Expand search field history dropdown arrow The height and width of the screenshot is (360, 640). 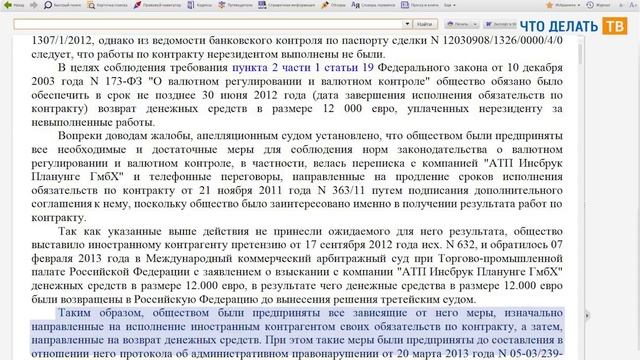click(407, 24)
